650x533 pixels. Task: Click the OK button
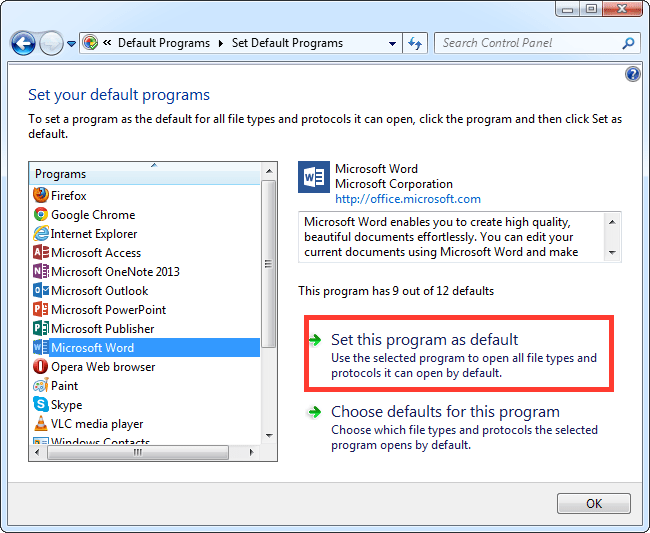click(594, 504)
